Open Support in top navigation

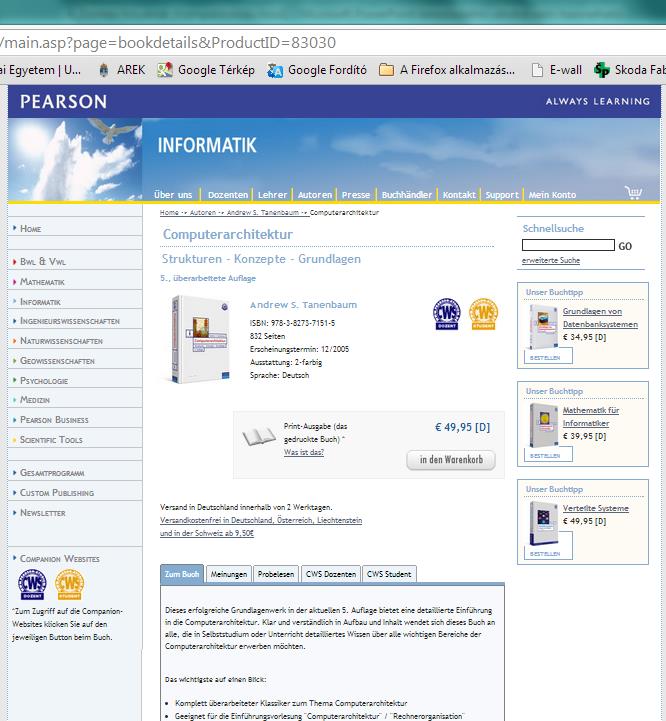502,195
